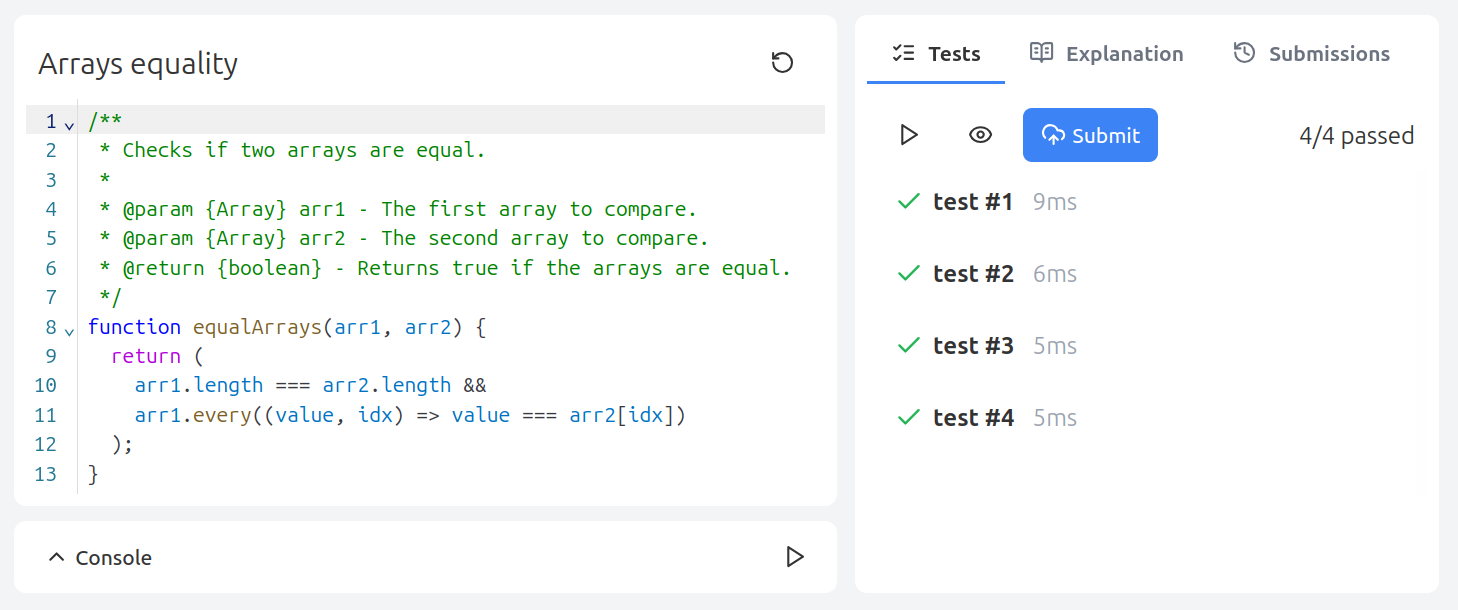This screenshot has width=1458, height=610.
Task: Click the checklist icon in the Tests tab
Action: coord(904,53)
